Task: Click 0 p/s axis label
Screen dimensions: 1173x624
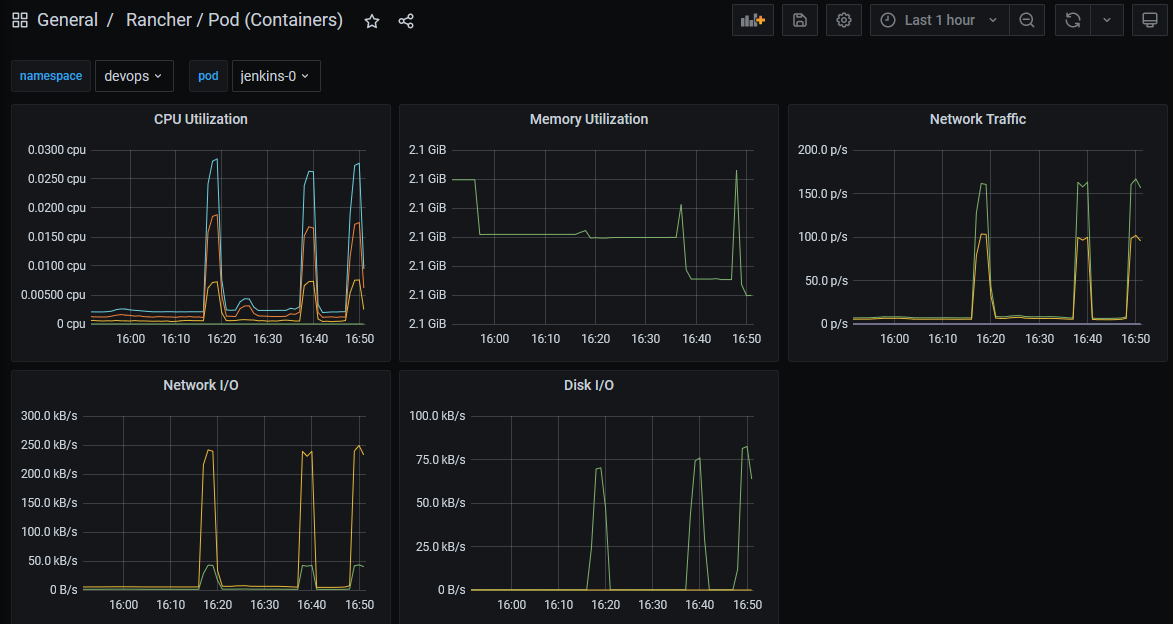Action: coord(834,324)
